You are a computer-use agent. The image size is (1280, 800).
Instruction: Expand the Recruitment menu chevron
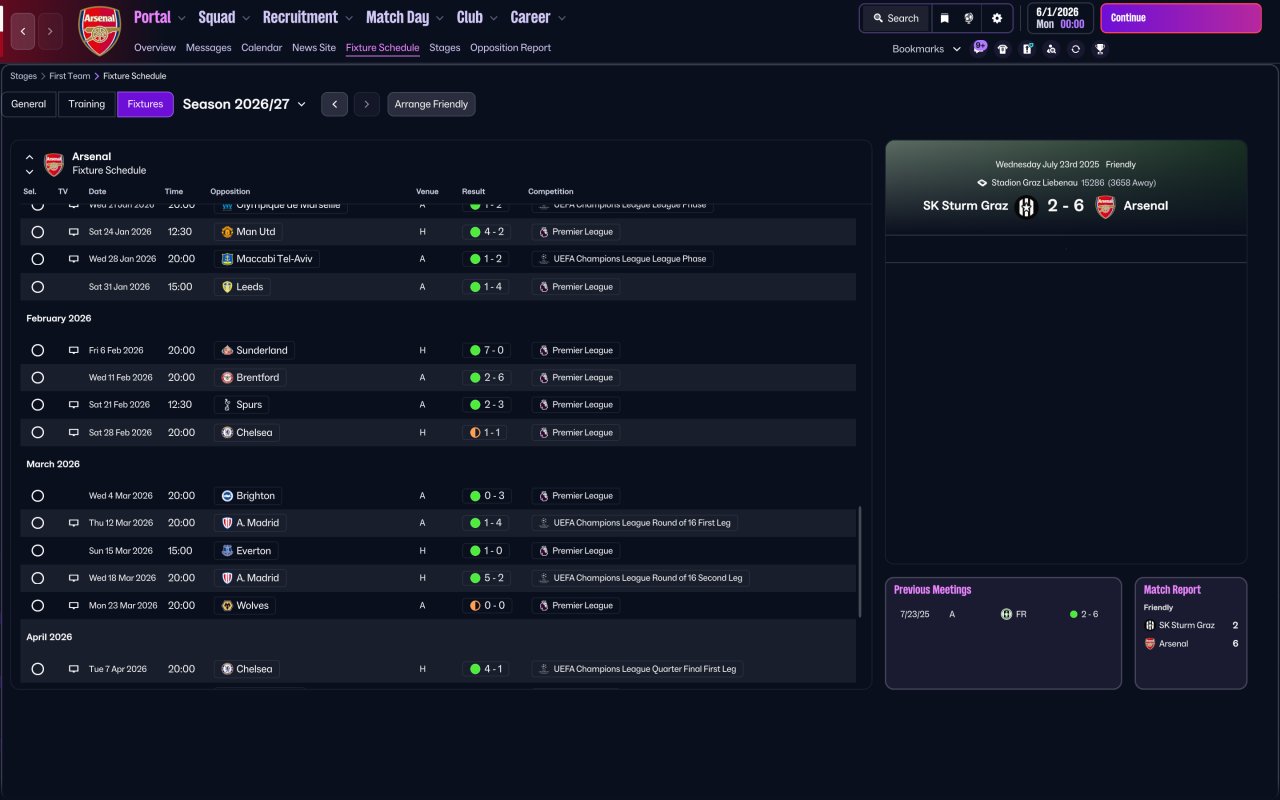tap(348, 18)
